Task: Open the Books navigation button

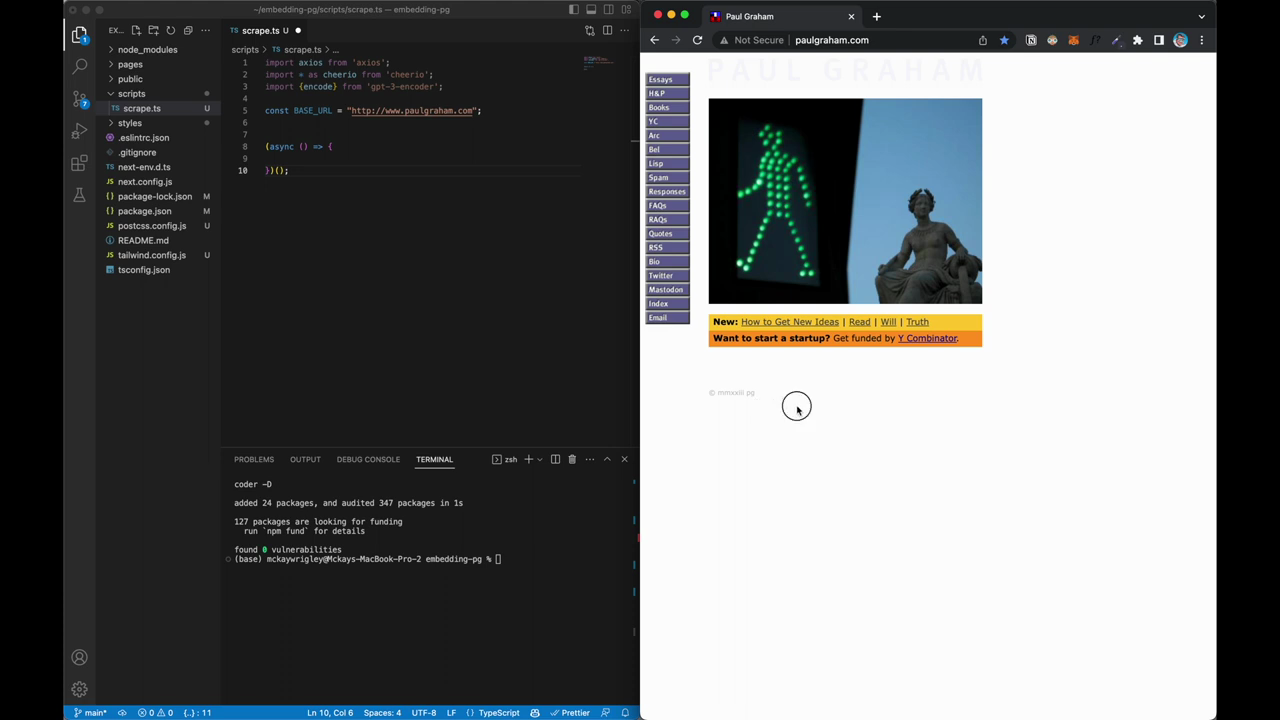Action: (667, 108)
